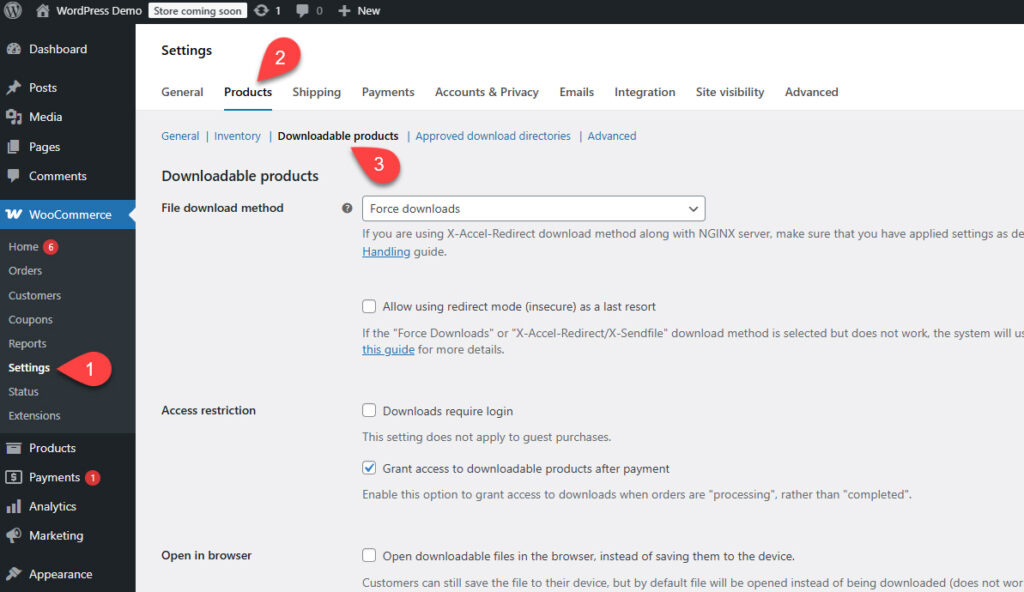This screenshot has height=592, width=1024.
Task: Follow the Handling guide link
Action: (x=386, y=252)
